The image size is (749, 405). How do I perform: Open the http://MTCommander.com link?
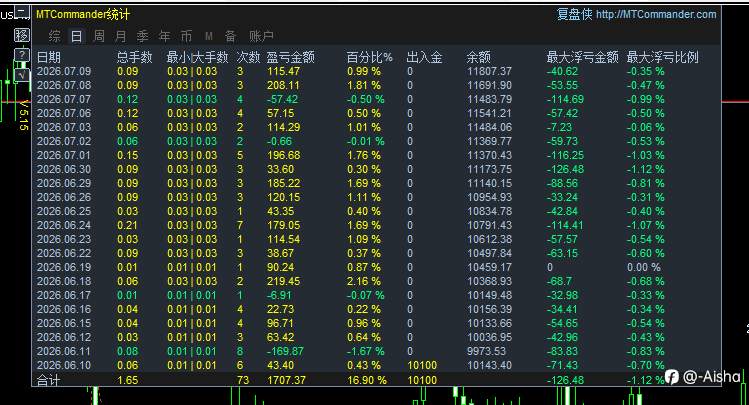pyautogui.click(x=656, y=14)
